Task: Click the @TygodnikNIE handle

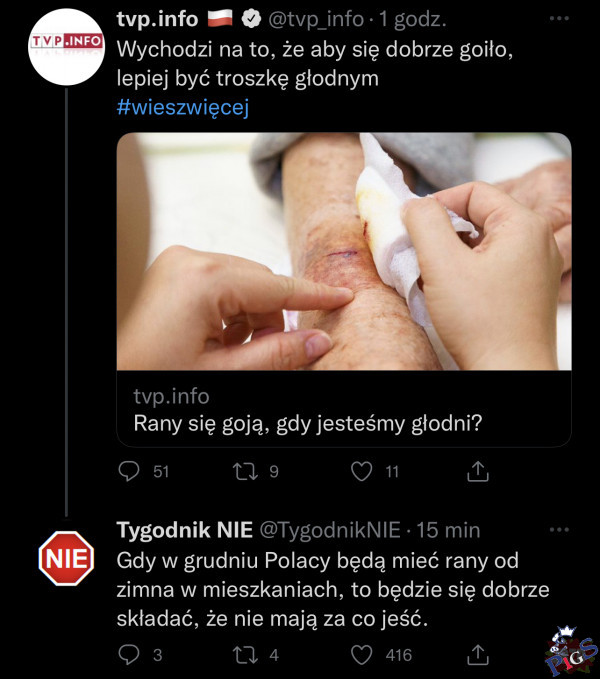Action: (330, 530)
